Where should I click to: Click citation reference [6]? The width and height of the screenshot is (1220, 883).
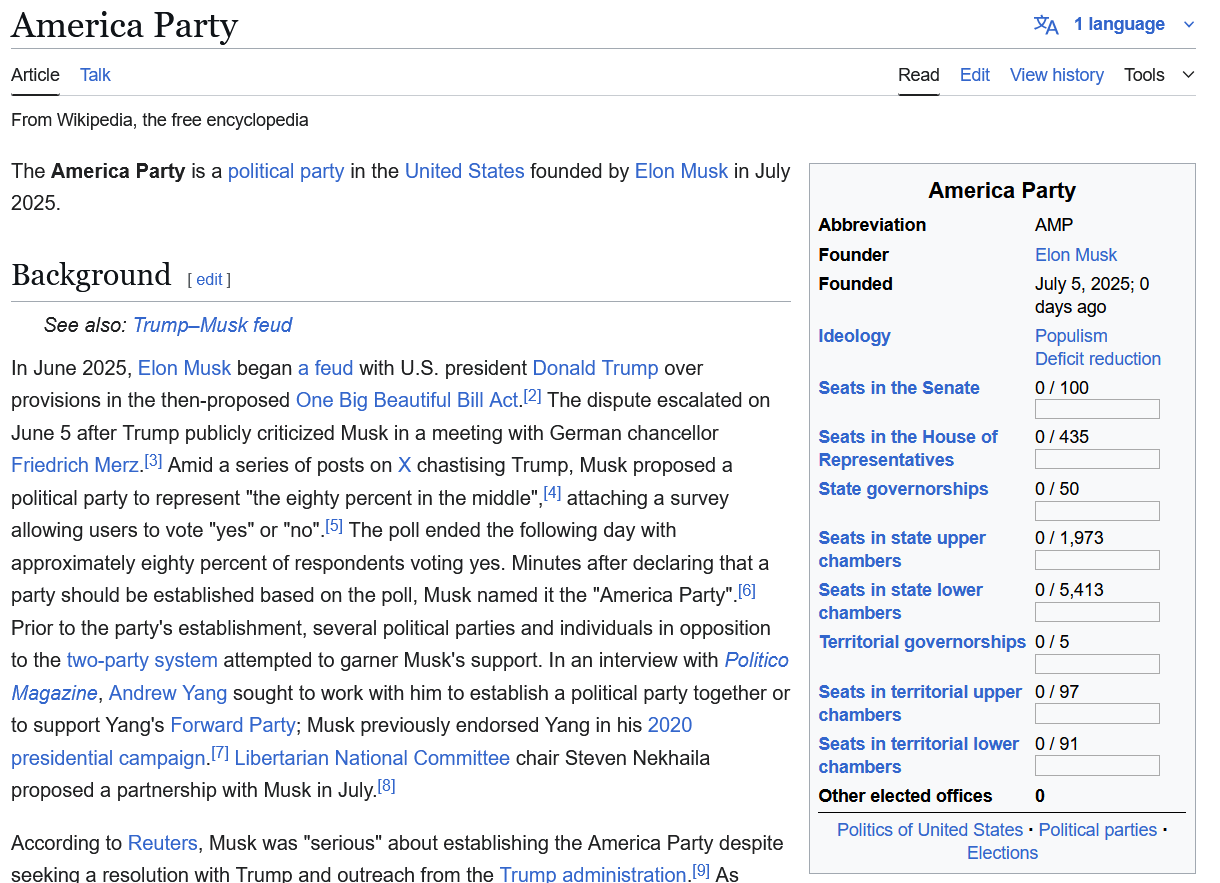coord(746,590)
